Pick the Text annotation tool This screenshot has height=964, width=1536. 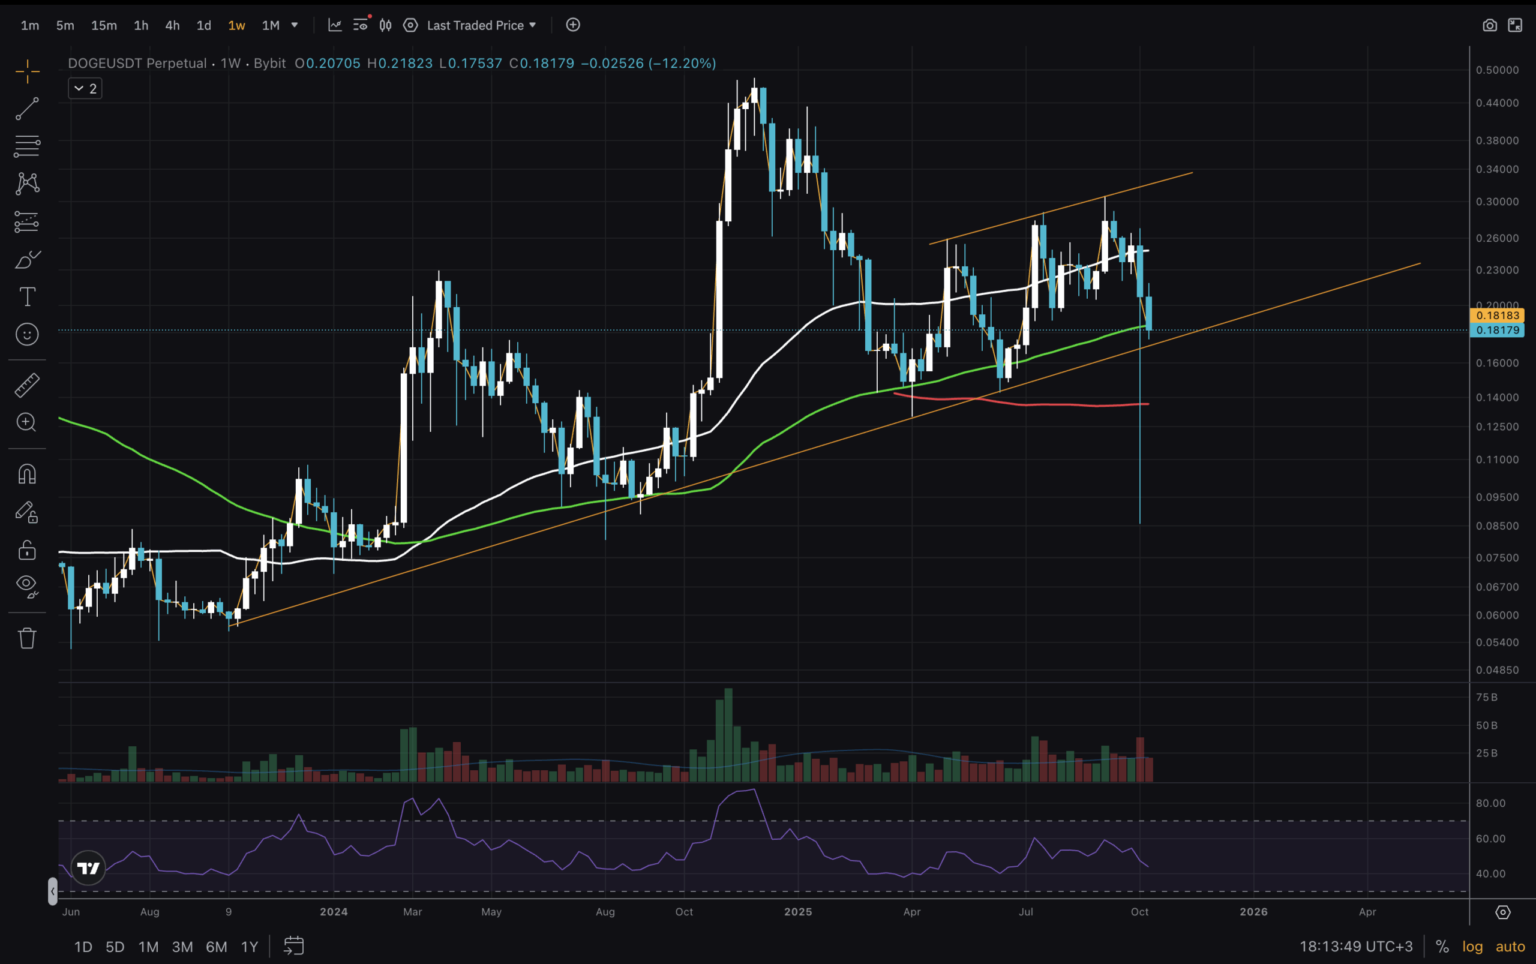(27, 296)
